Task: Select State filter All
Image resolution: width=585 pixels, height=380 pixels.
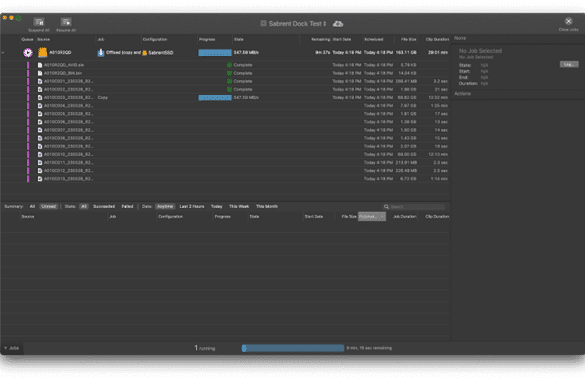Action: (84, 206)
